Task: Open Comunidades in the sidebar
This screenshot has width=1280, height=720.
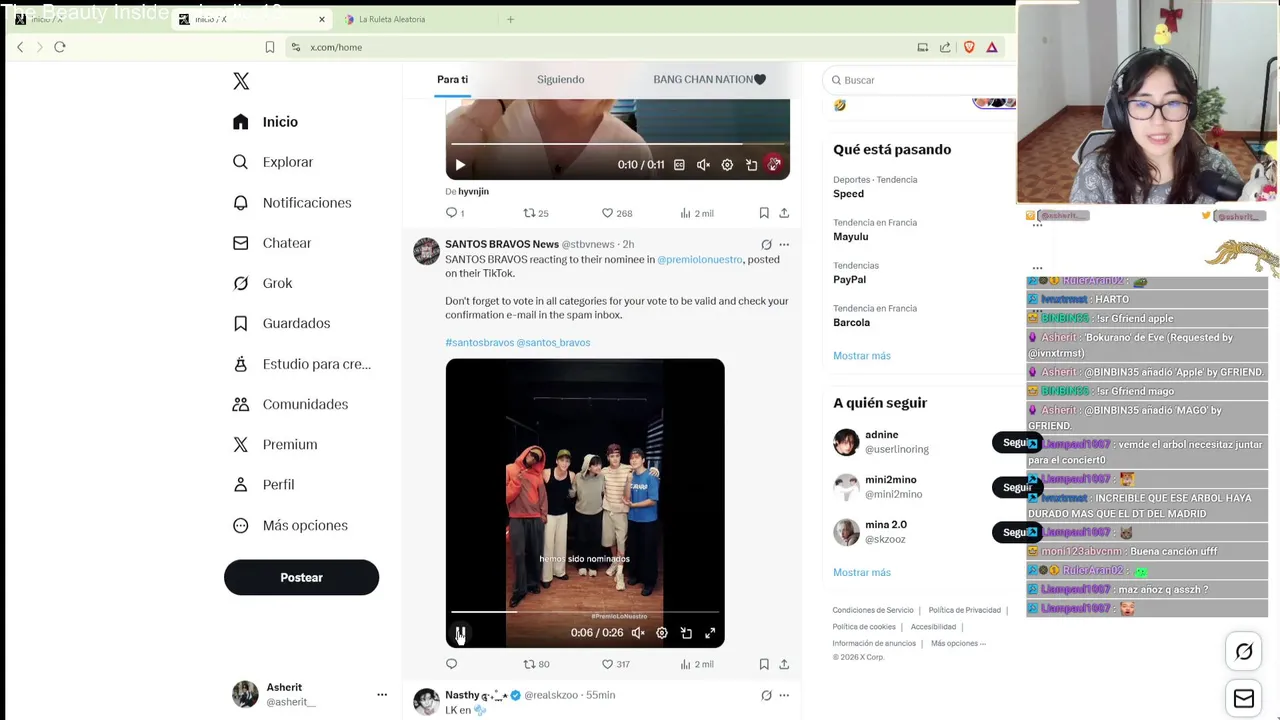Action: [x=290, y=404]
